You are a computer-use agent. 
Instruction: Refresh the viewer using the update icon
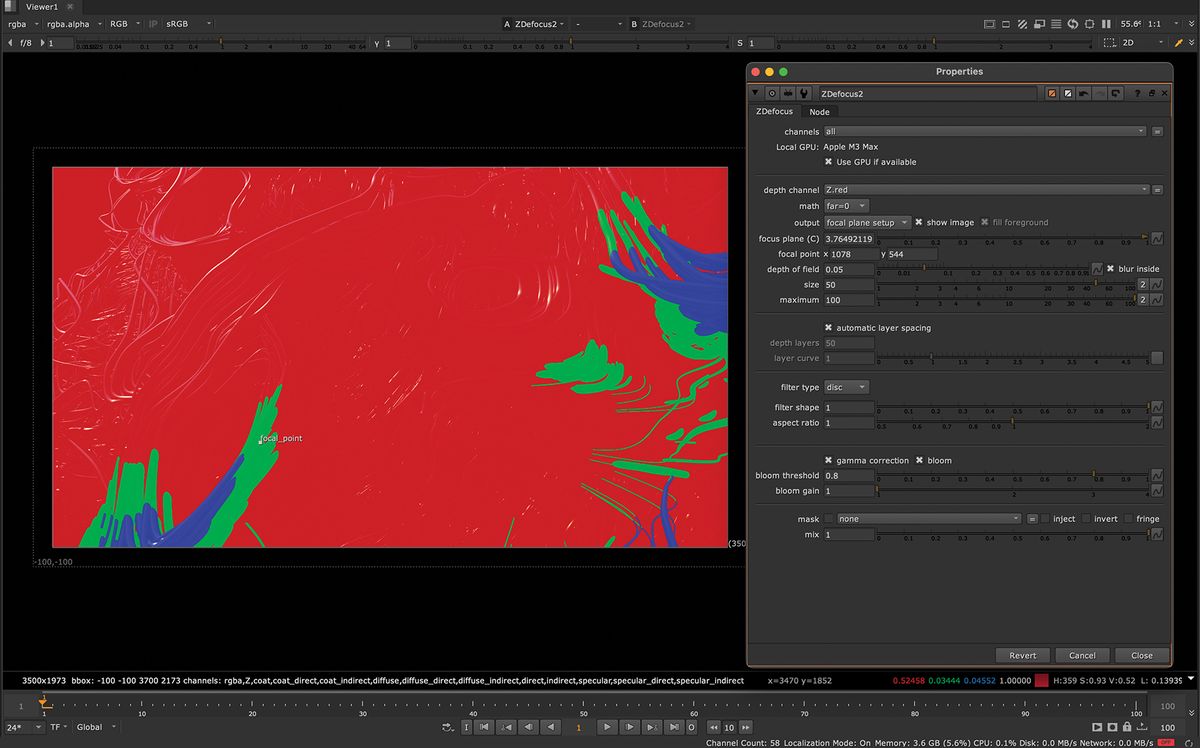click(1073, 22)
